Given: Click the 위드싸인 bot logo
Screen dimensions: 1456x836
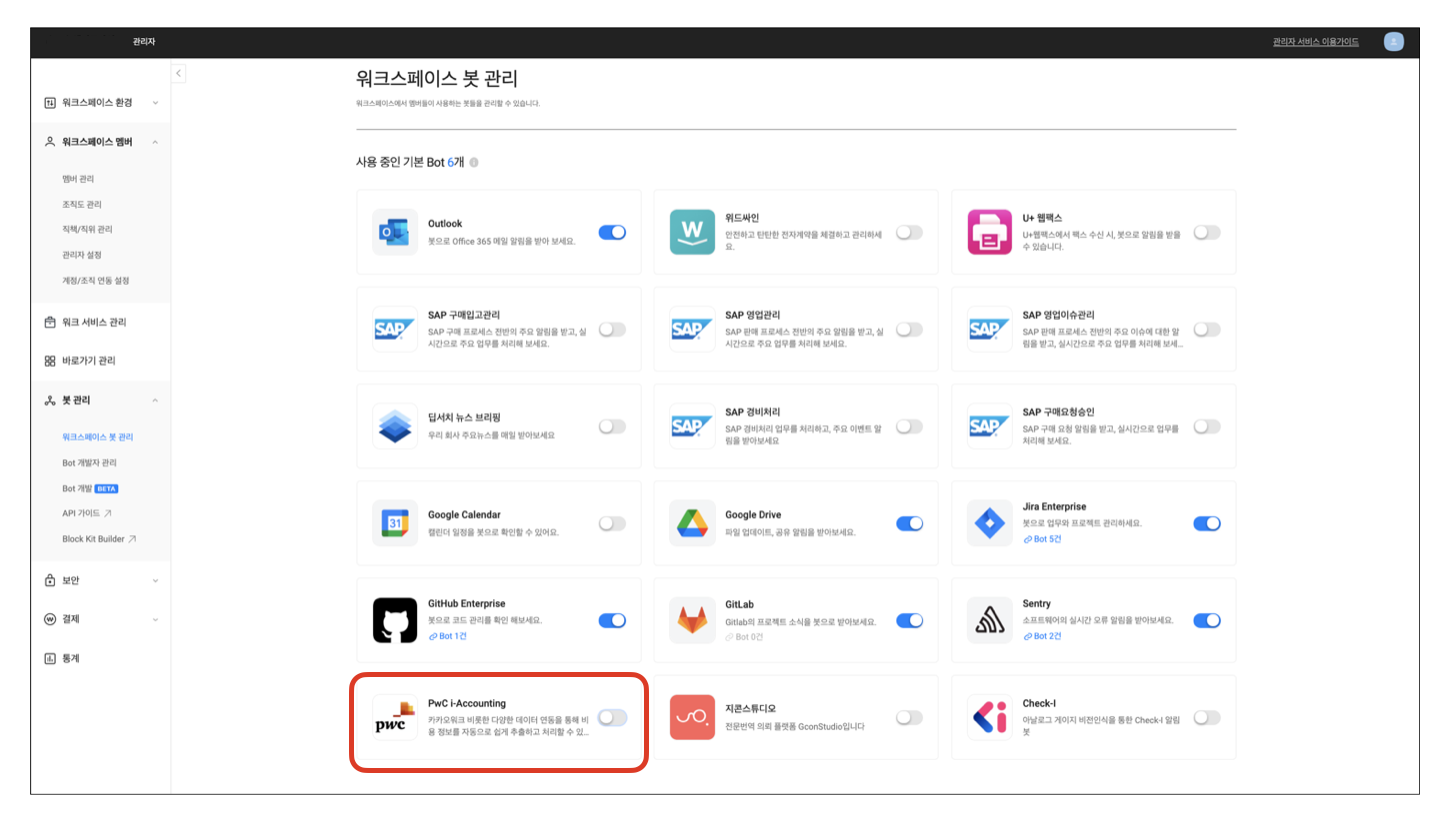Looking at the screenshot, I should 692,232.
